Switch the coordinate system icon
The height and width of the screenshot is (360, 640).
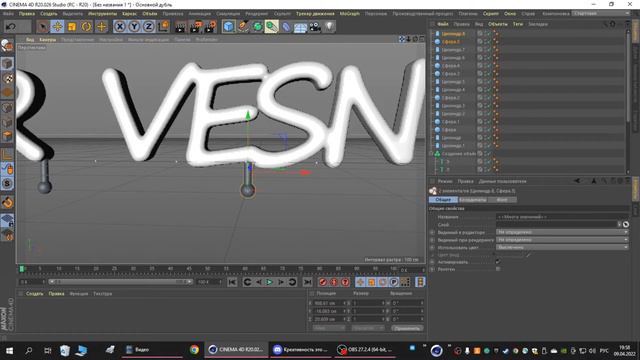click(x=163, y=27)
